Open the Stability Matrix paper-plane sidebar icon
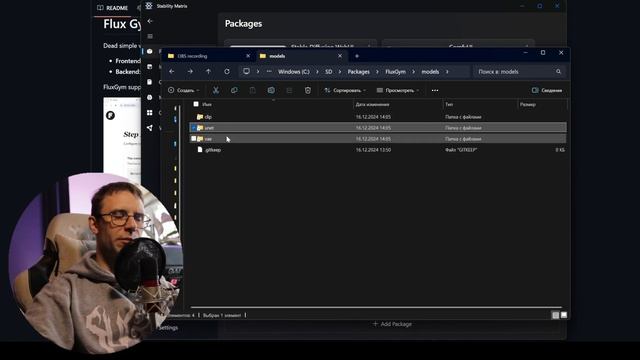The image size is (640, 360). pos(150,128)
